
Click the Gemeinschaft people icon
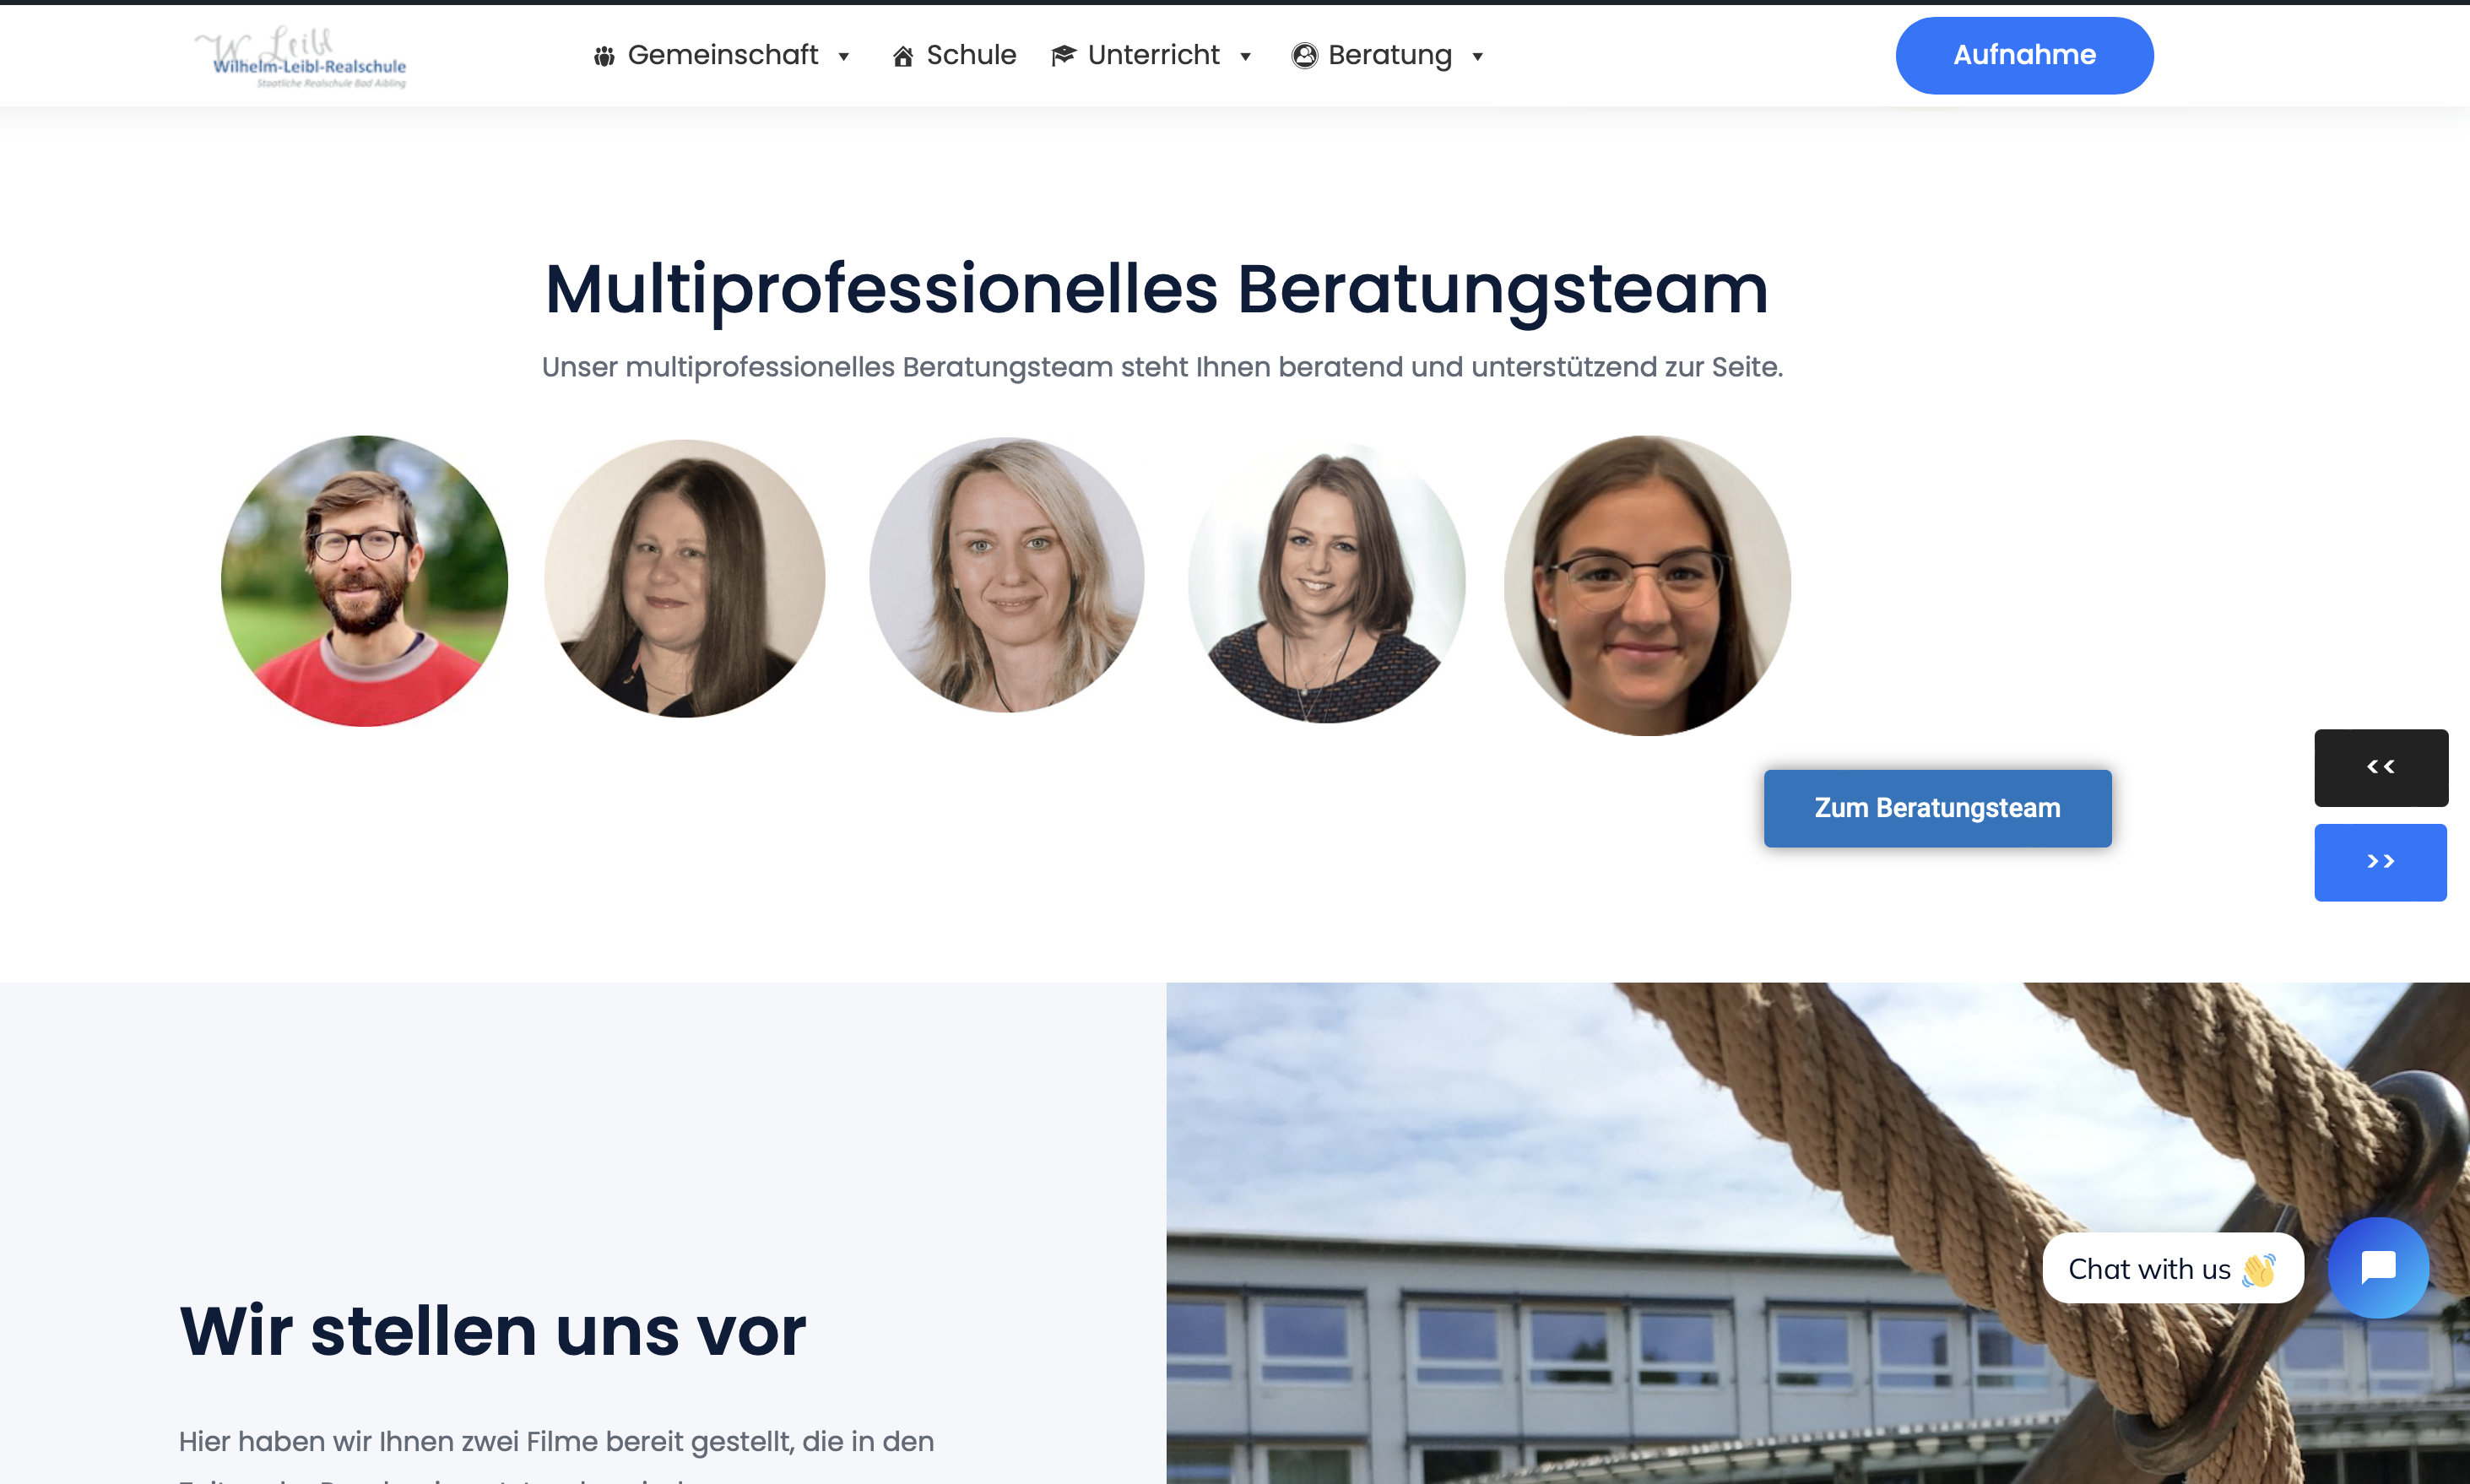coord(603,56)
